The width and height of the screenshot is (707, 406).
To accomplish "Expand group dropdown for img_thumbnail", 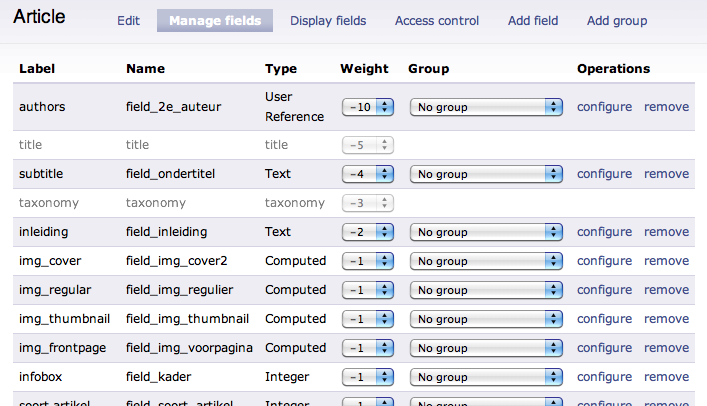I will tap(486, 319).
